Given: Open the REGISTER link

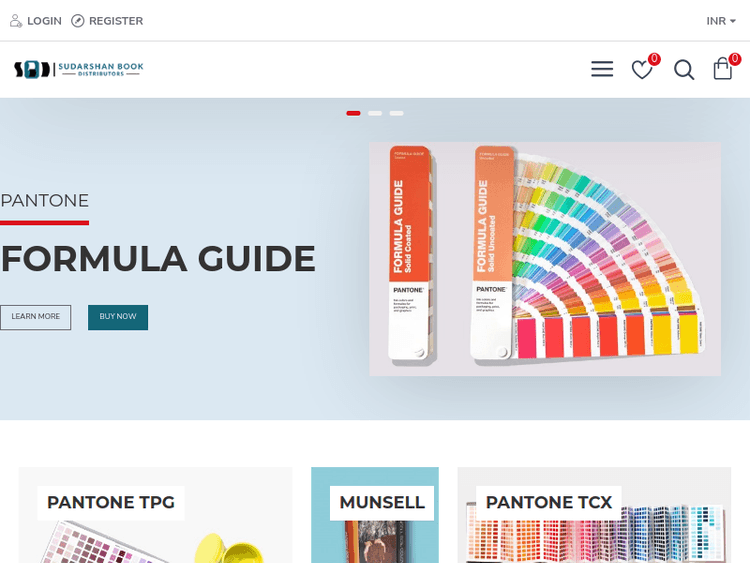Looking at the screenshot, I should [116, 21].
